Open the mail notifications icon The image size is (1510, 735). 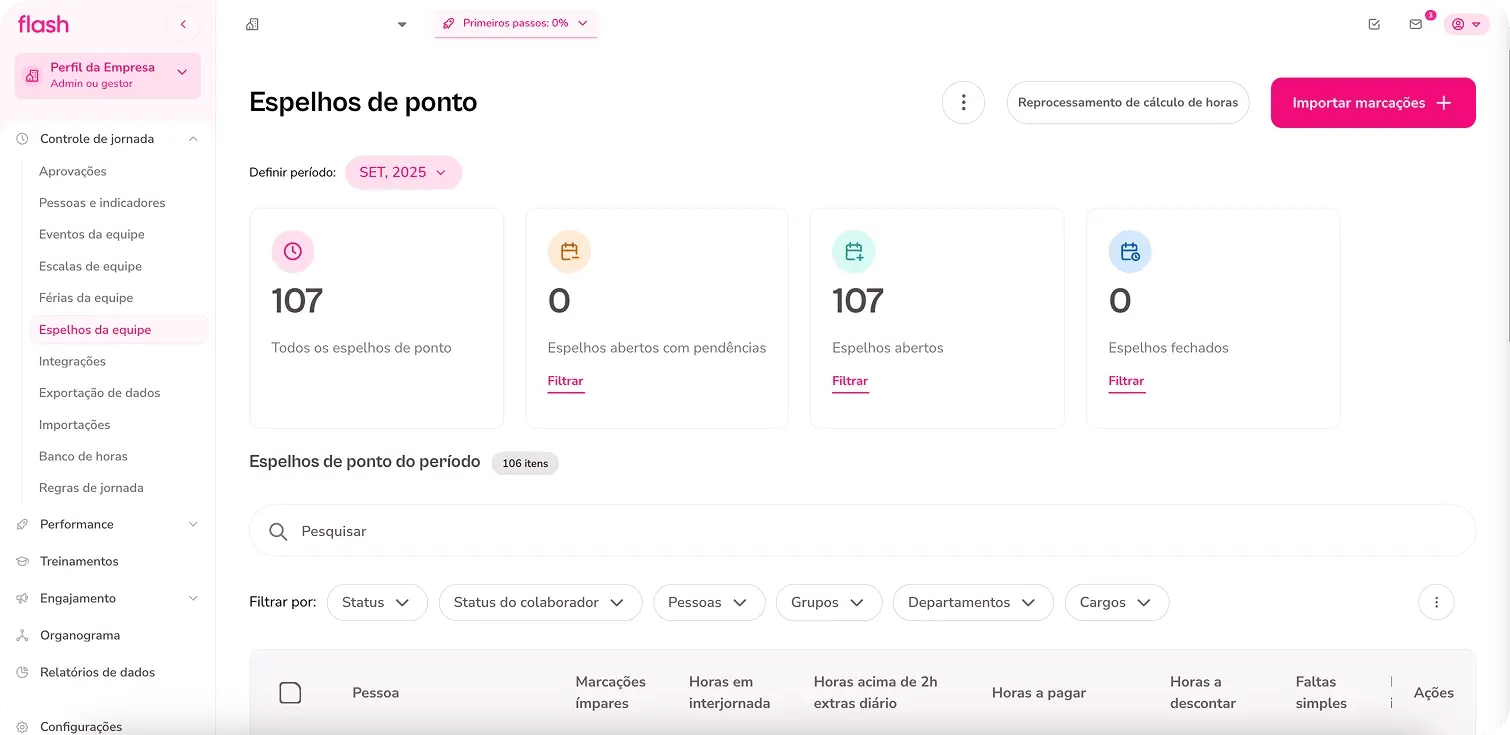coord(1415,24)
